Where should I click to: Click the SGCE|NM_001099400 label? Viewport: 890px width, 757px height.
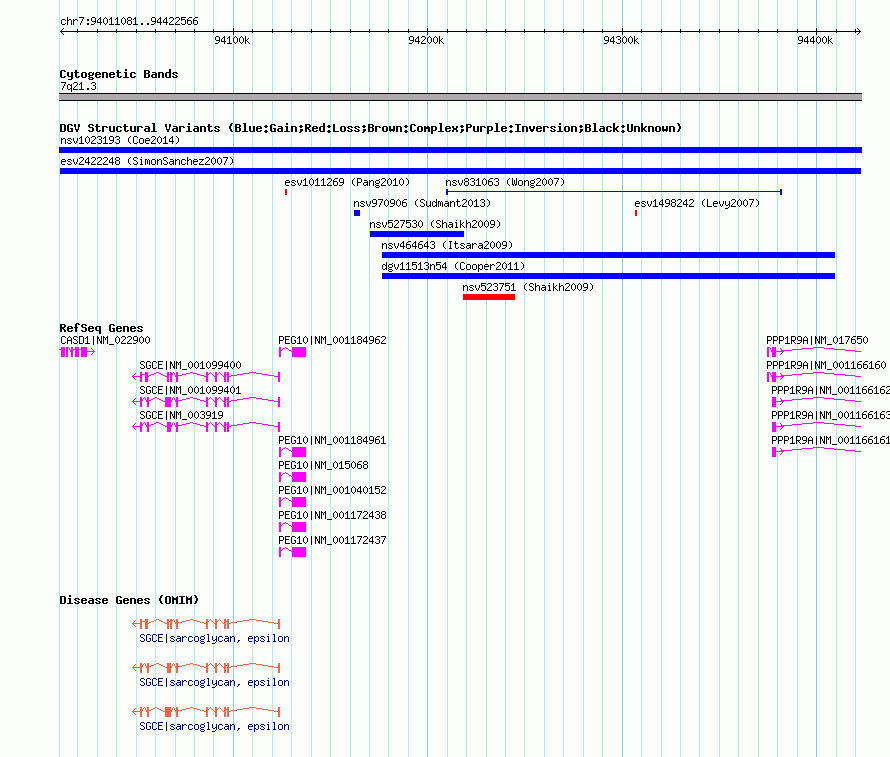coord(190,365)
